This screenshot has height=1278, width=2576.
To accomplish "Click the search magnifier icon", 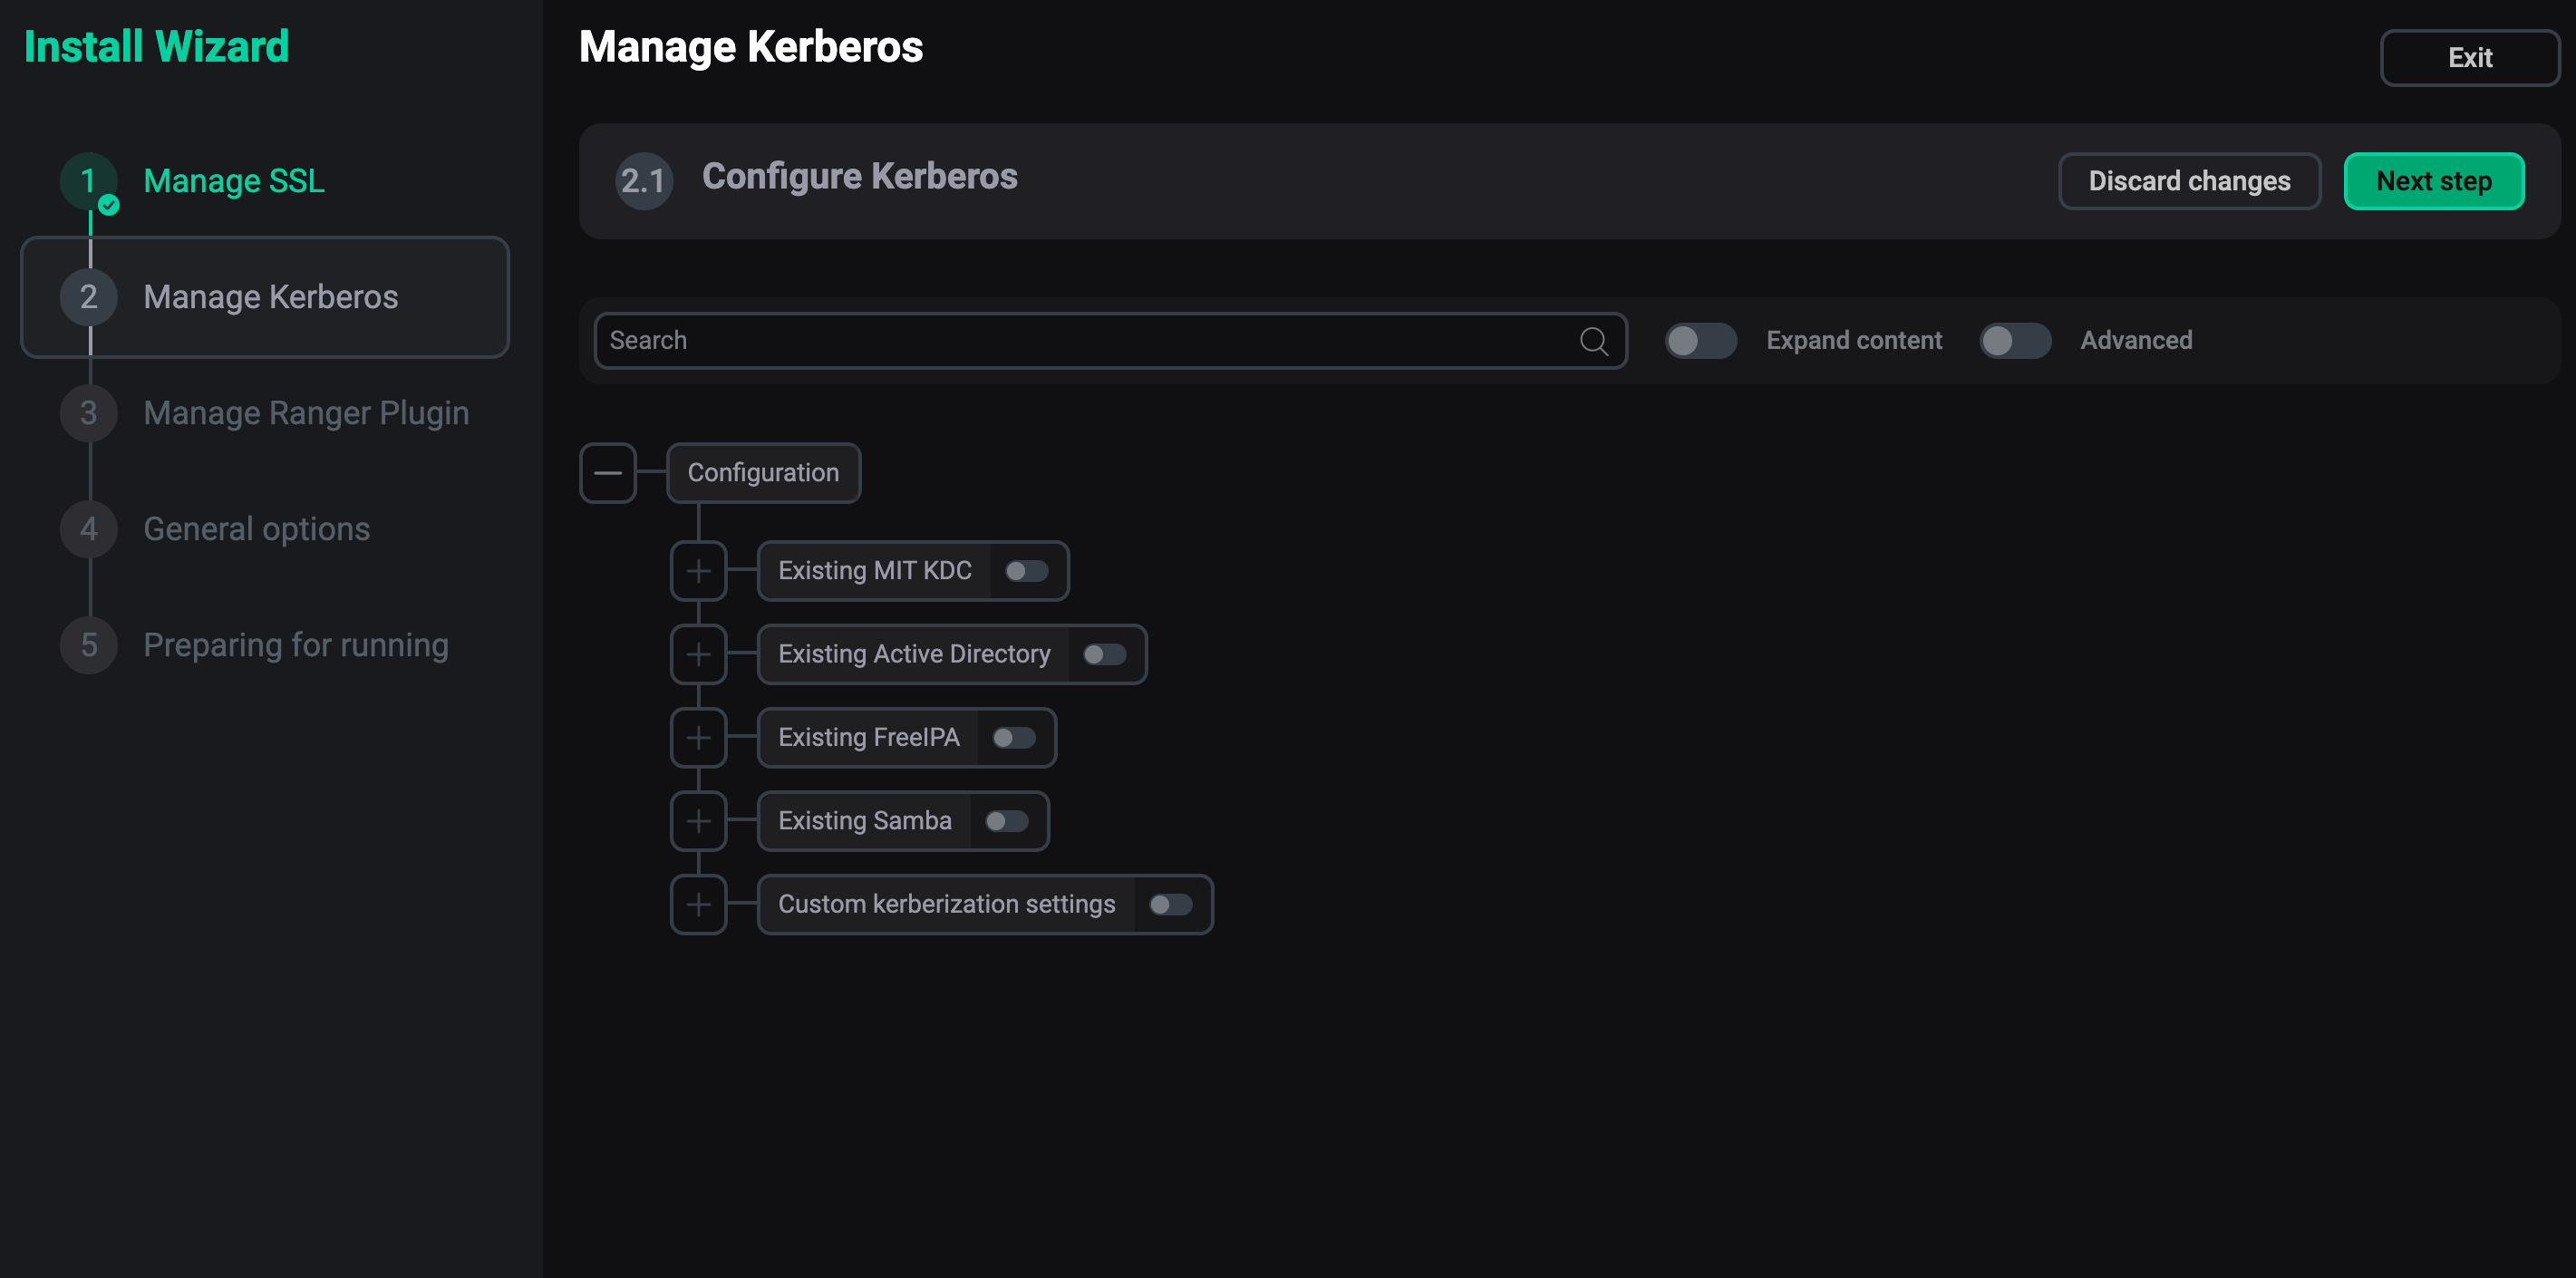I will point(1593,341).
